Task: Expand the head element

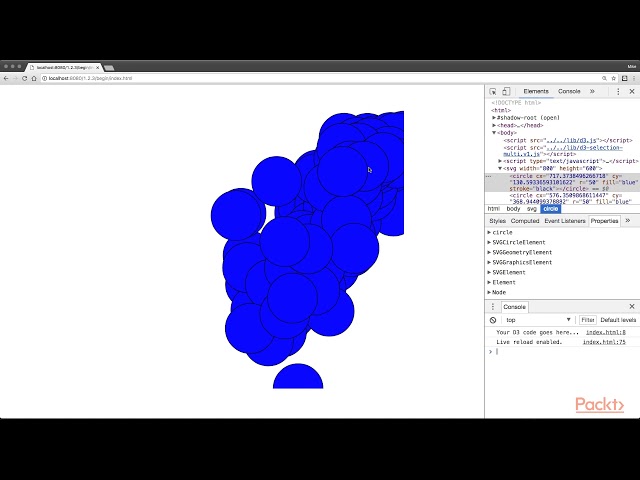Action: 494,125
